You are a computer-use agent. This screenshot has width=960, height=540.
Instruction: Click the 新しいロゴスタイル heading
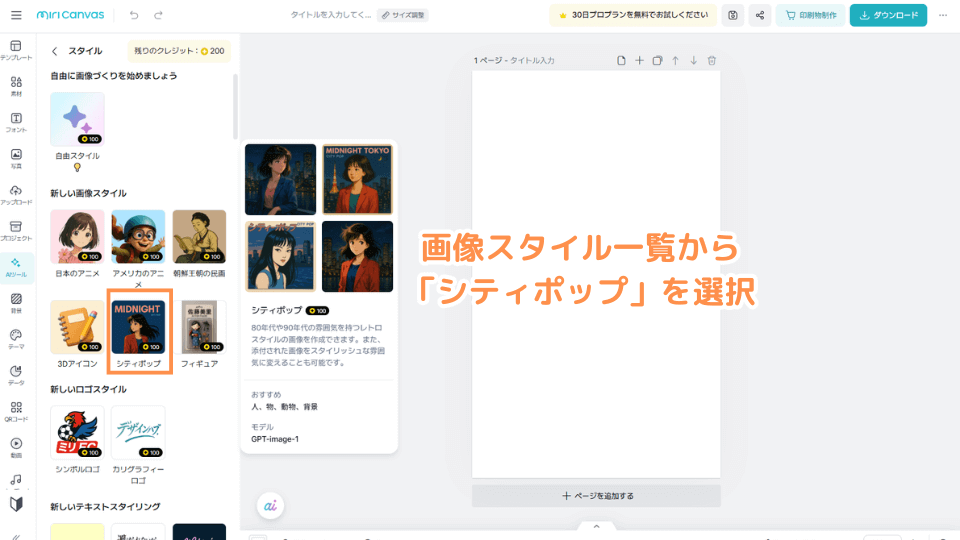(x=88, y=389)
